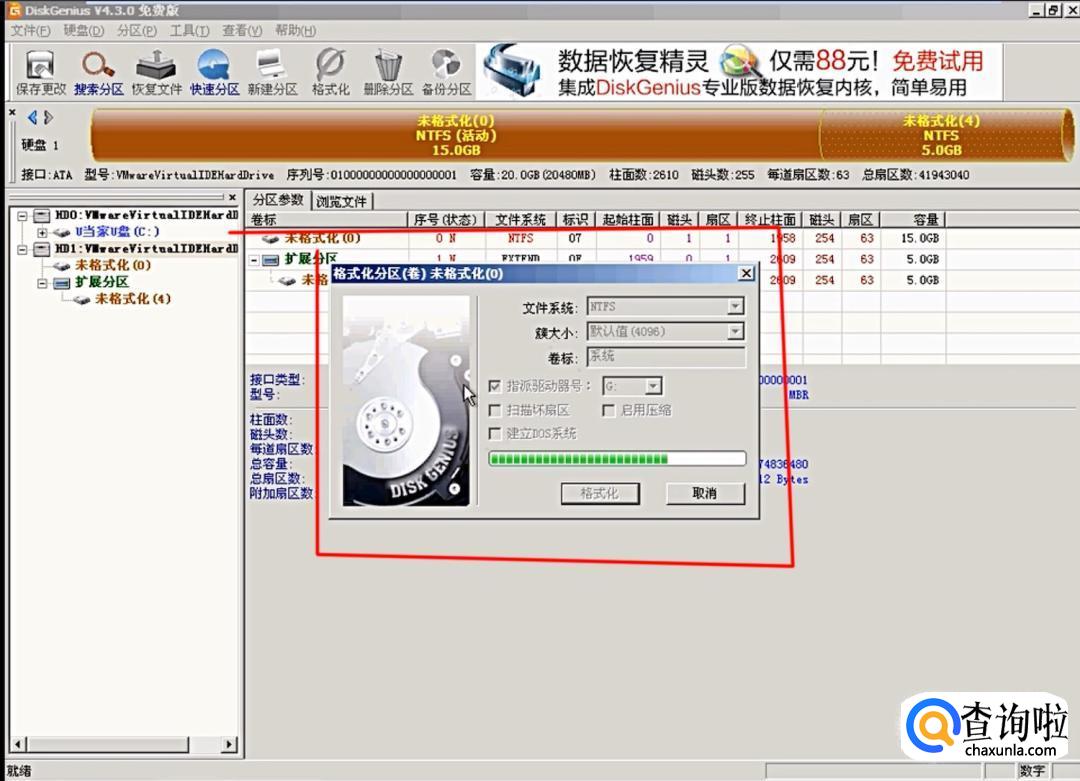Open the 文件系统 NTFS dropdown
Image resolution: width=1080 pixels, height=781 pixels.
pyautogui.click(x=736, y=306)
